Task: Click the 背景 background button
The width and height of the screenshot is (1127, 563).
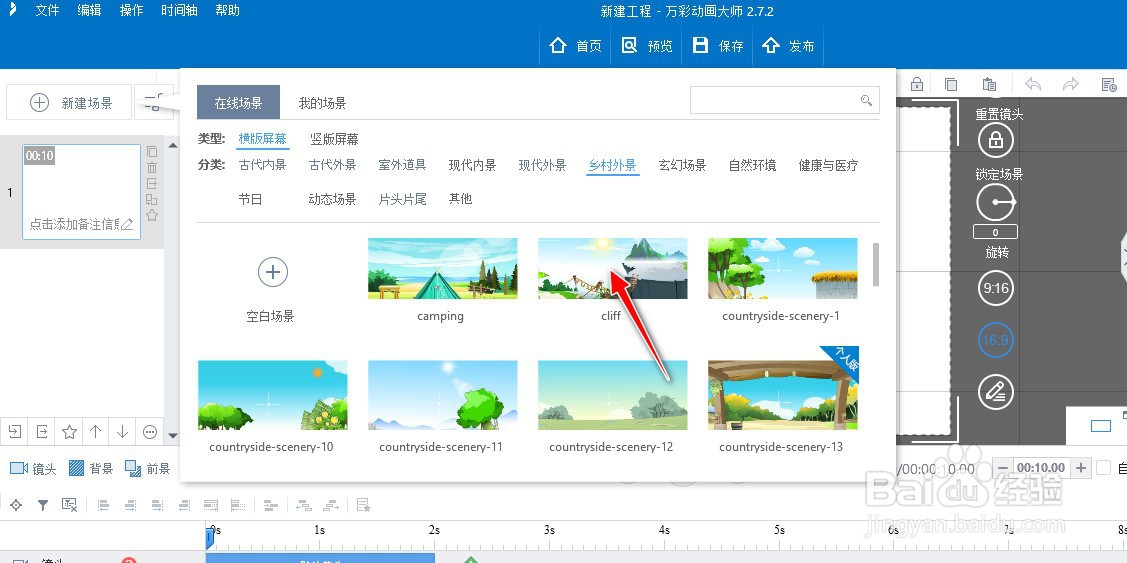Action: pos(91,469)
